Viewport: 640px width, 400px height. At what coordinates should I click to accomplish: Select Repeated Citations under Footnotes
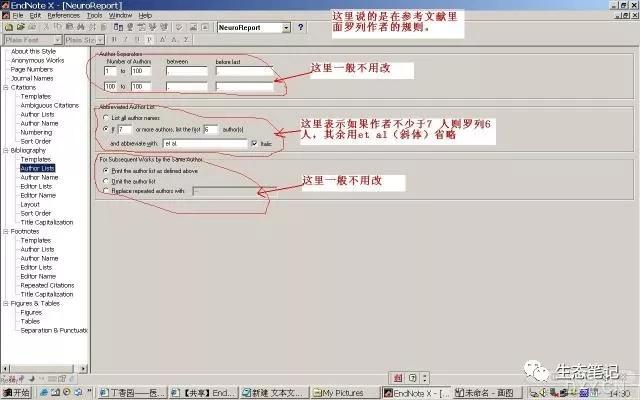47,285
